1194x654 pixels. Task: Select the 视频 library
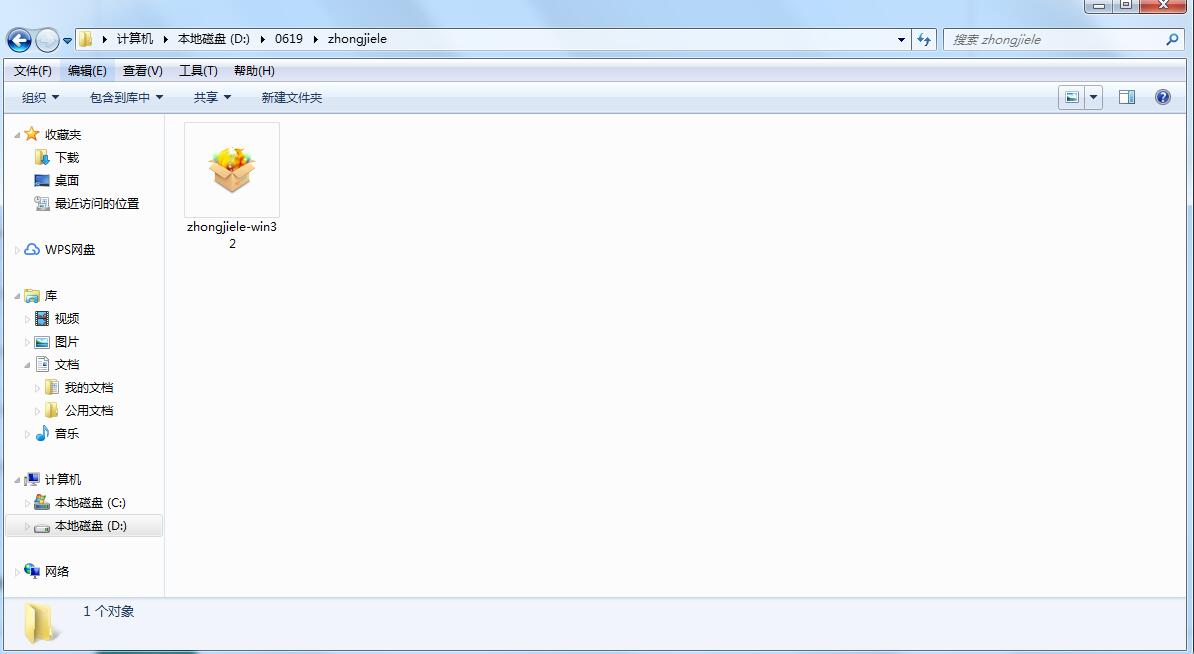67,318
